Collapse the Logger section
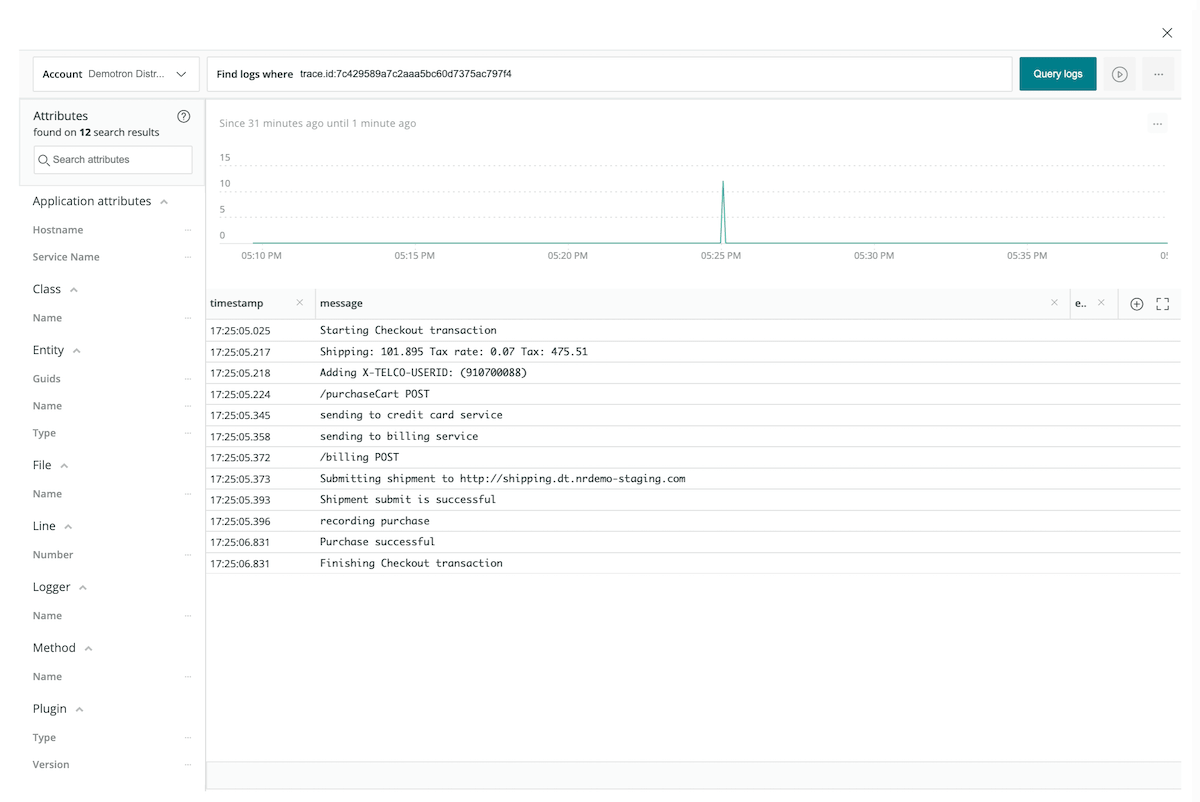This screenshot has width=1200, height=802. (x=83, y=588)
